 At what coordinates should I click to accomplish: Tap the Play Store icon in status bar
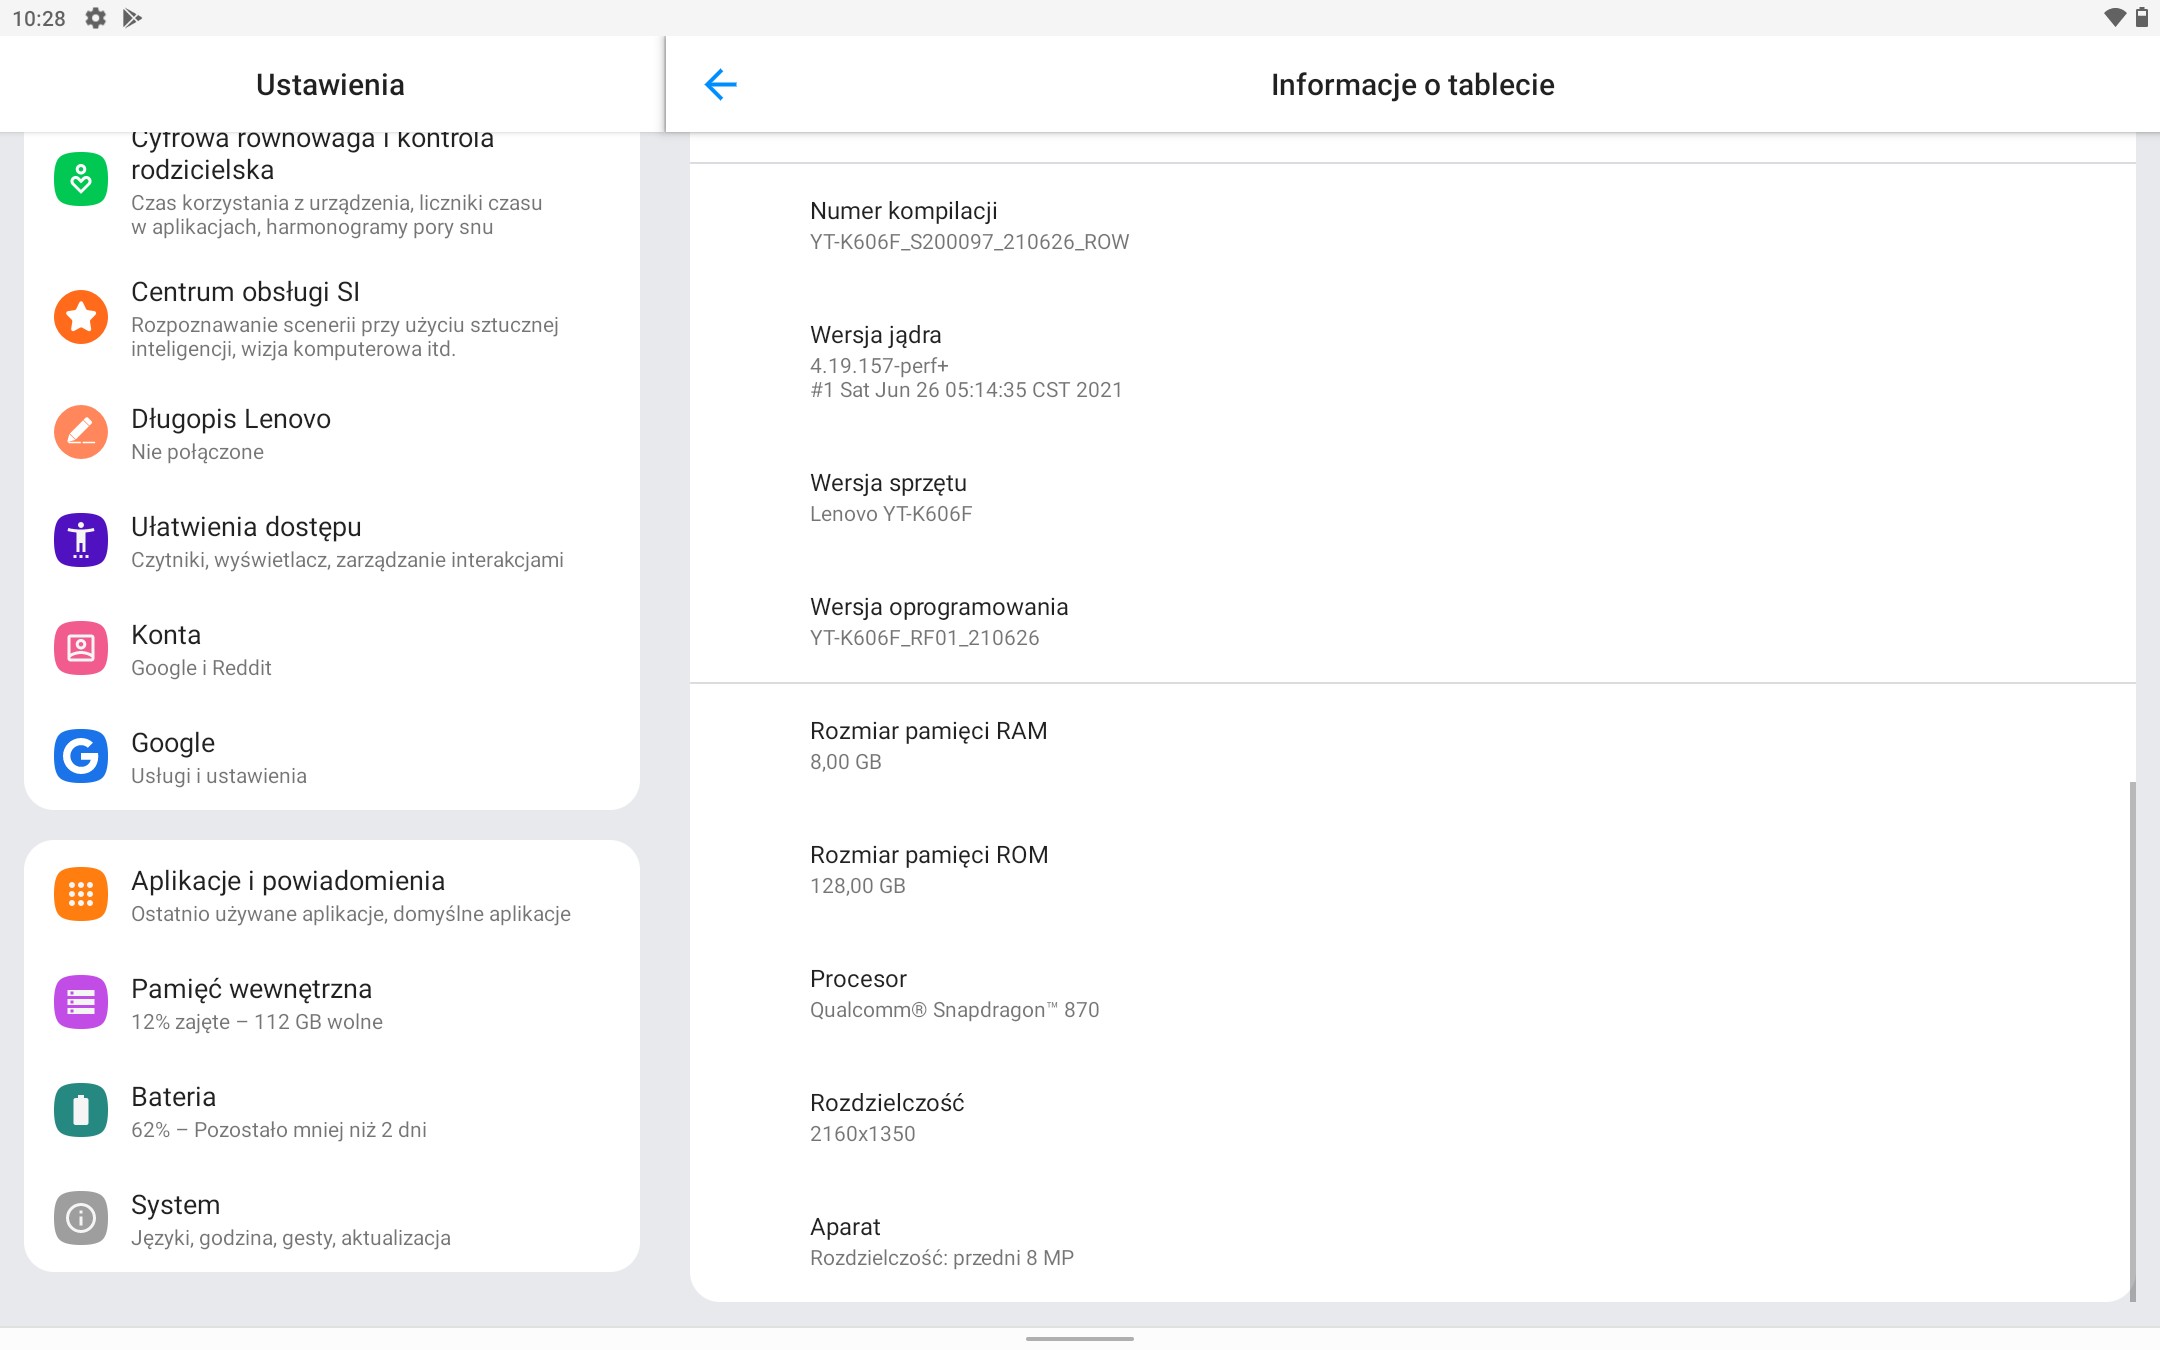pyautogui.click(x=132, y=18)
